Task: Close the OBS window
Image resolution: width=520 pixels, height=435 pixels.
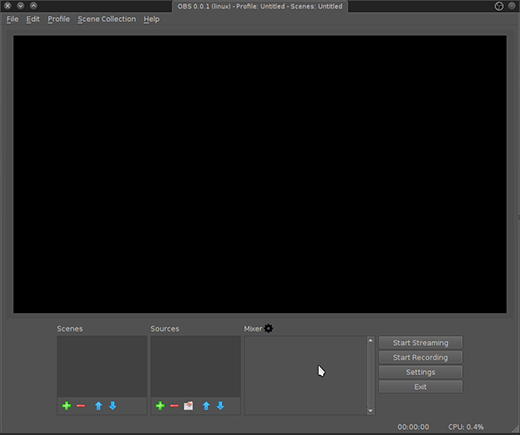Action: point(8,6)
